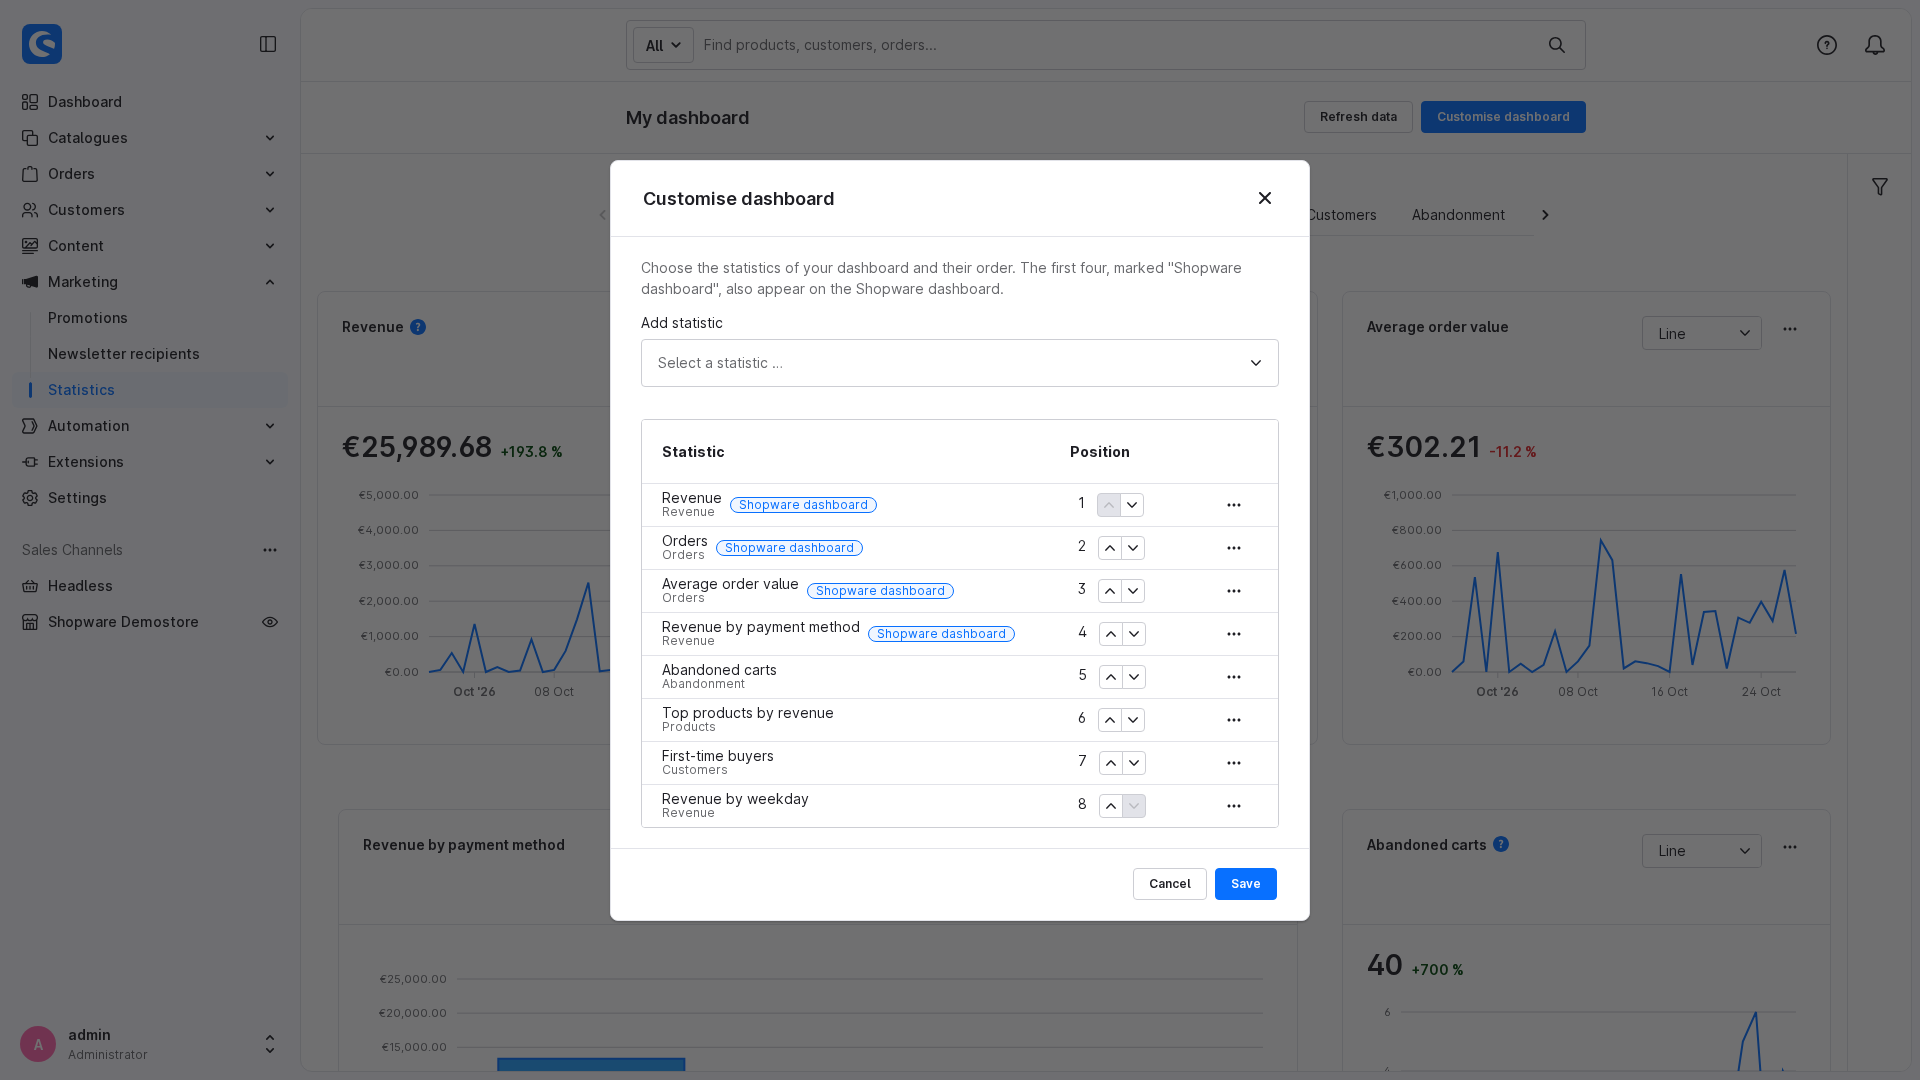Screen dimensions: 1920x1080
Task: Open Sales Channels more options
Action: [270, 550]
